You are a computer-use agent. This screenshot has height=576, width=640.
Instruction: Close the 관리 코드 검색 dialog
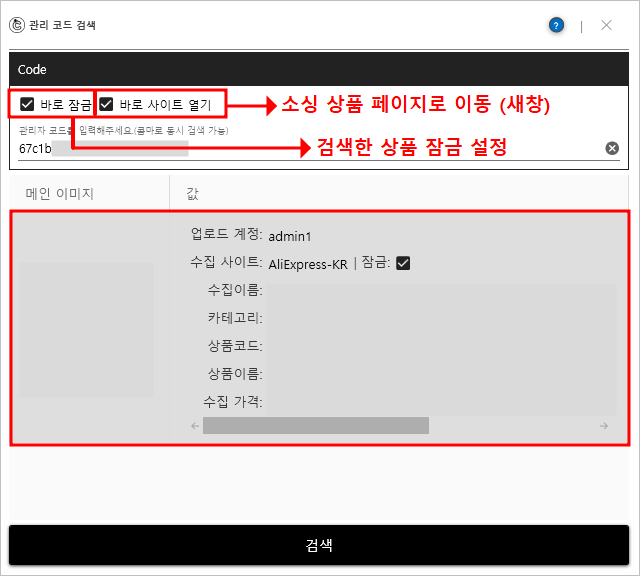tap(606, 25)
